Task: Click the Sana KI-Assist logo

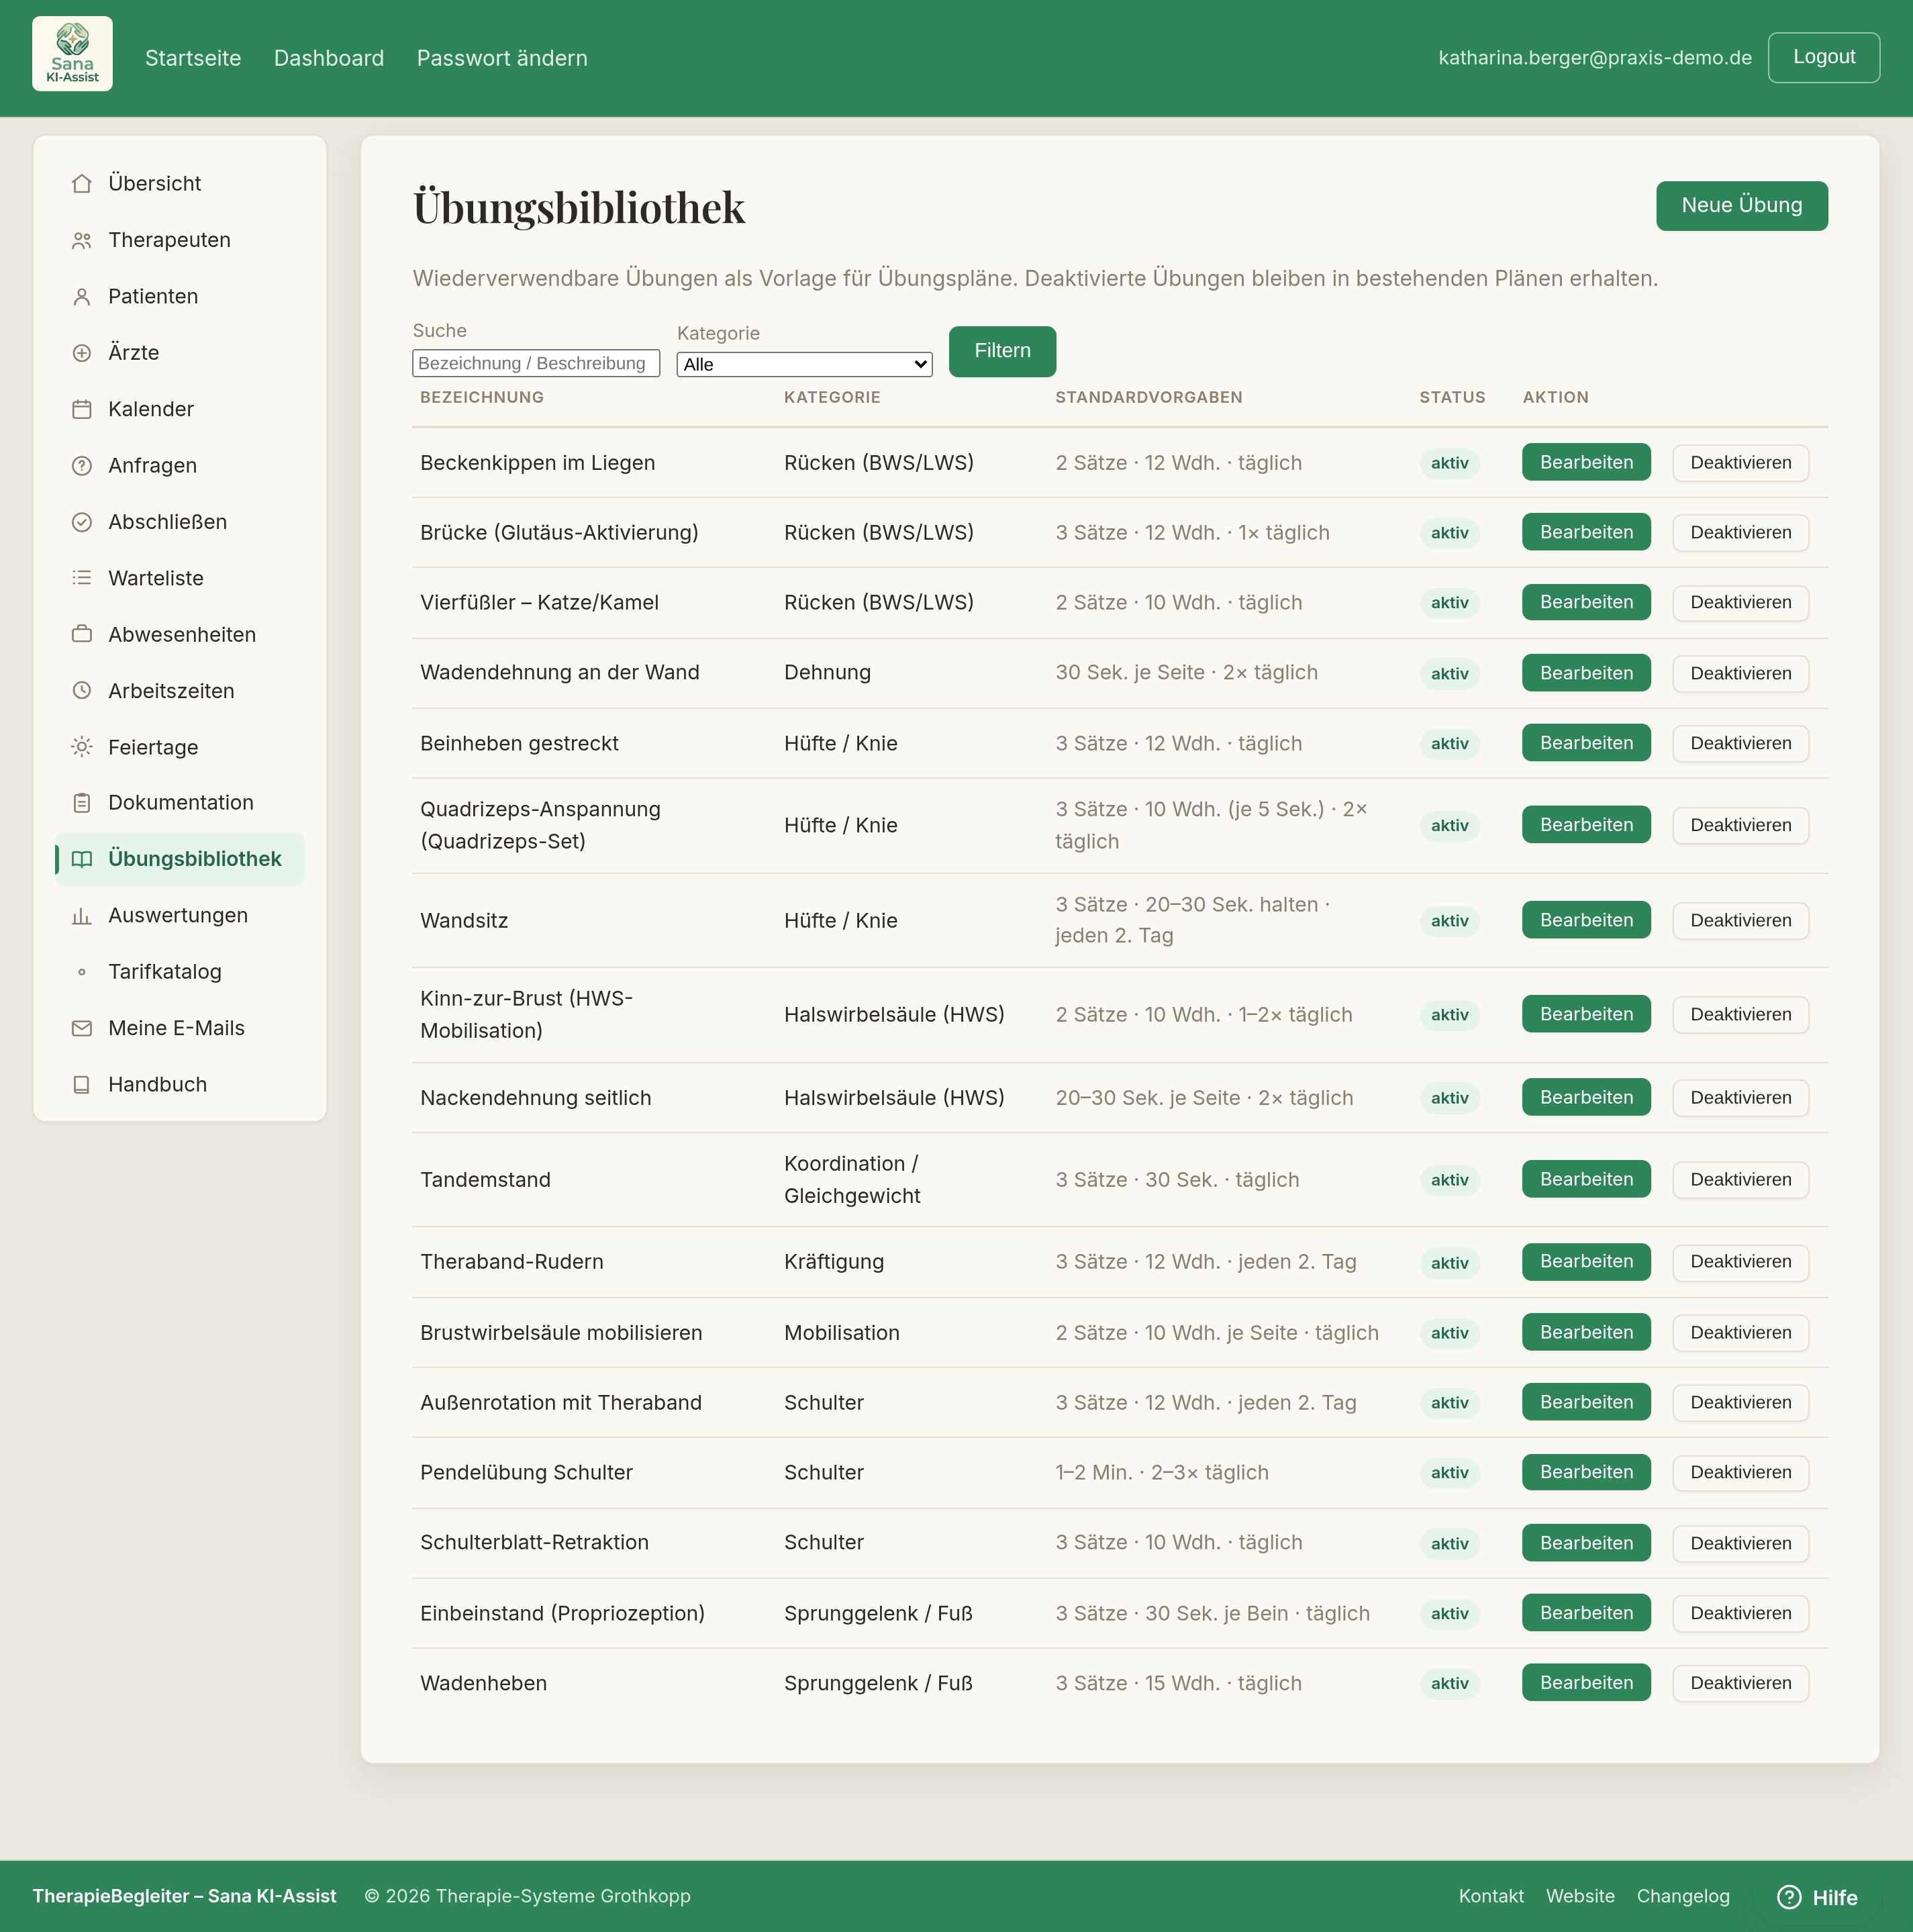Action: [x=72, y=54]
